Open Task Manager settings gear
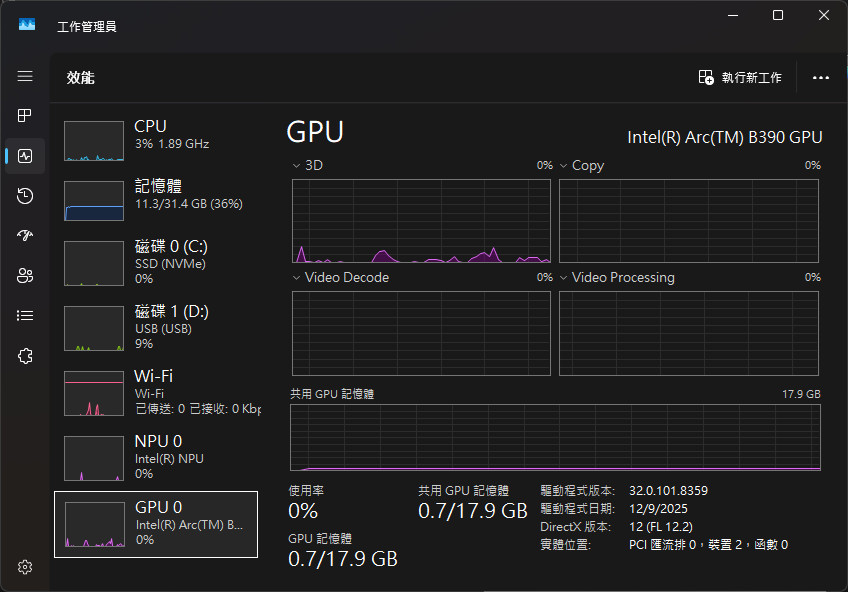 pyautogui.click(x=25, y=567)
